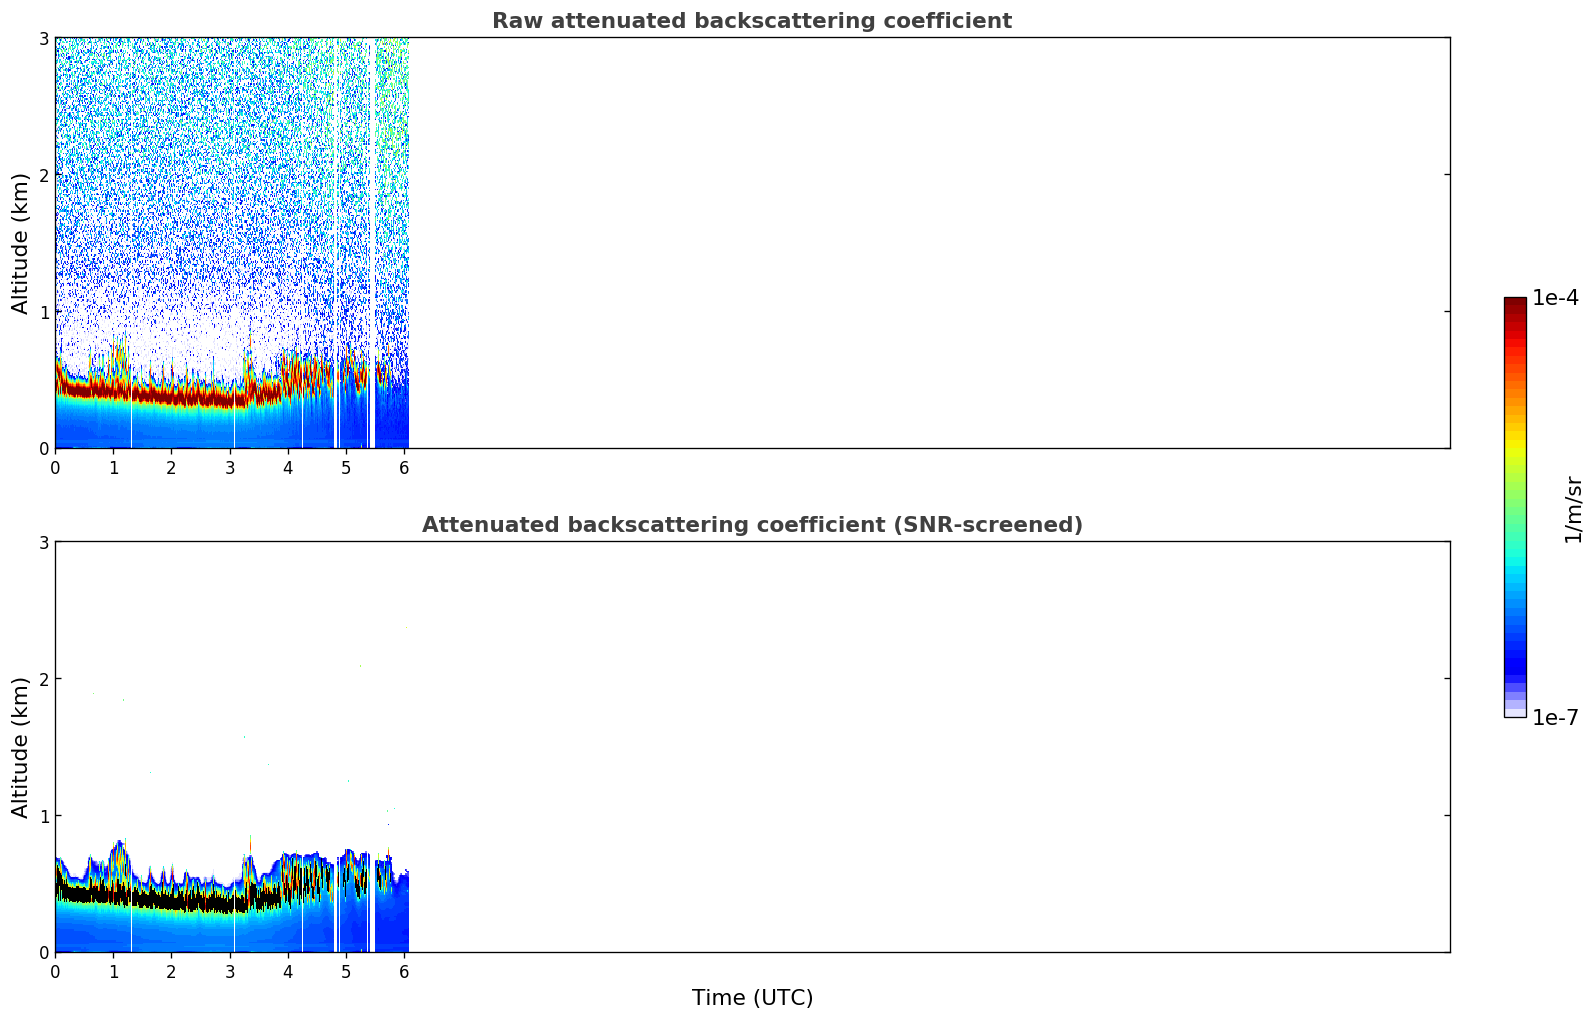Click the colorbar's '1e-7' minimum label
Image resolution: width=1595 pixels, height=1020 pixels.
click(x=1555, y=718)
